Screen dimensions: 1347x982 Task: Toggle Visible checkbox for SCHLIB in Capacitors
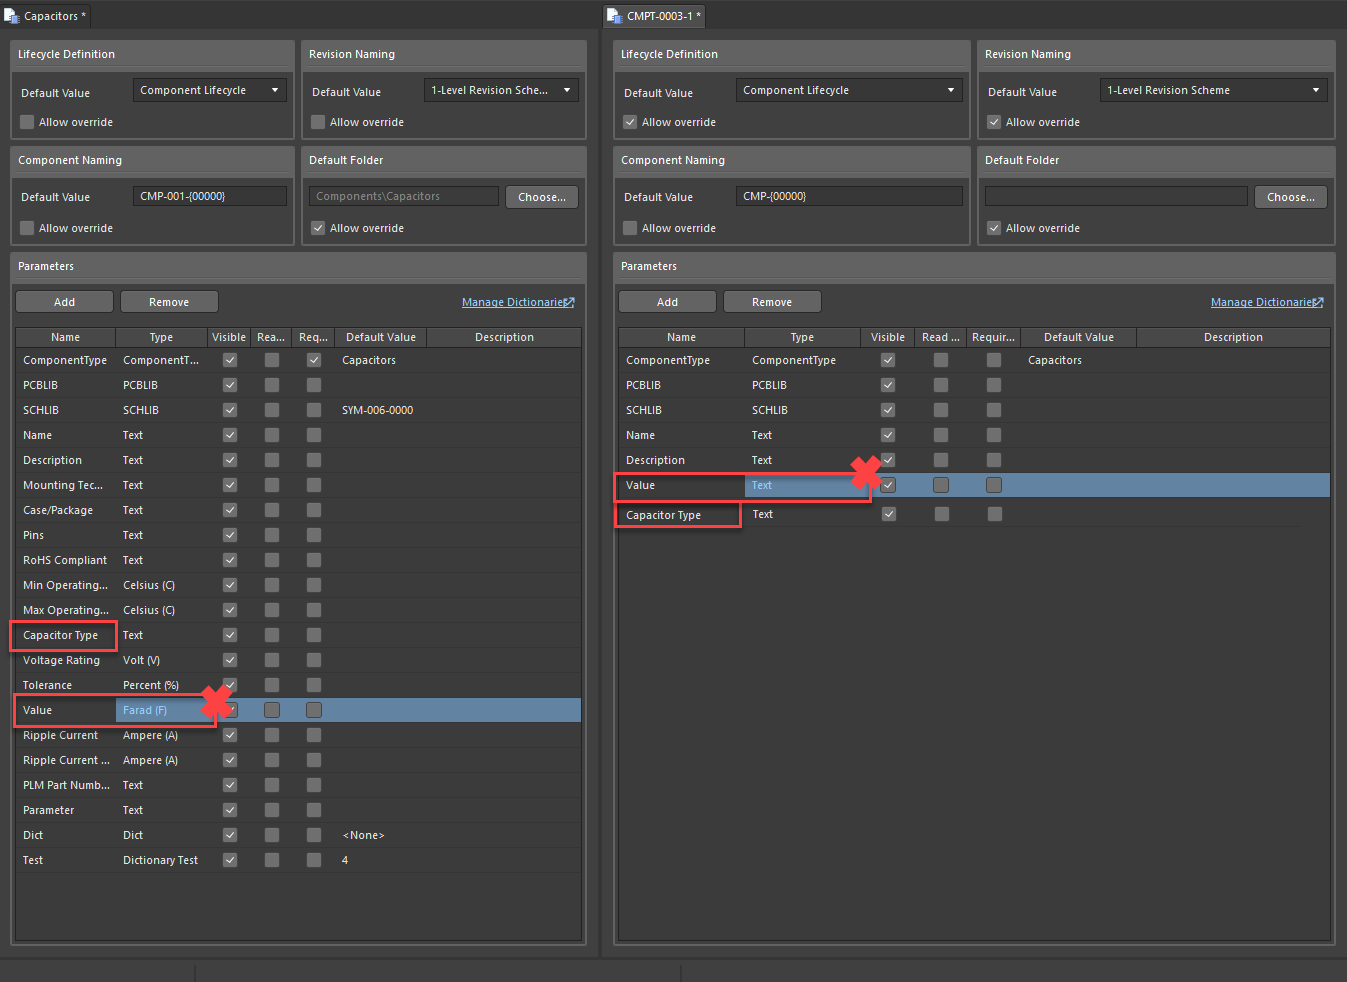(x=230, y=410)
